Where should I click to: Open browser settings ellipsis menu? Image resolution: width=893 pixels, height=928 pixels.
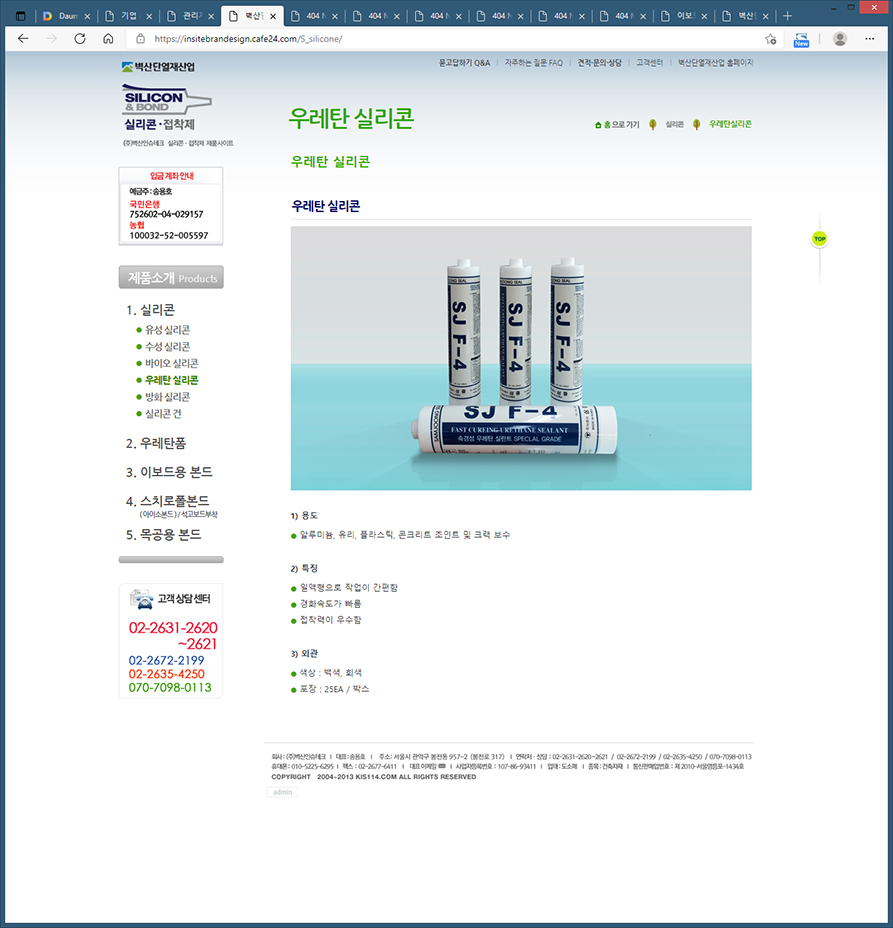[x=873, y=39]
